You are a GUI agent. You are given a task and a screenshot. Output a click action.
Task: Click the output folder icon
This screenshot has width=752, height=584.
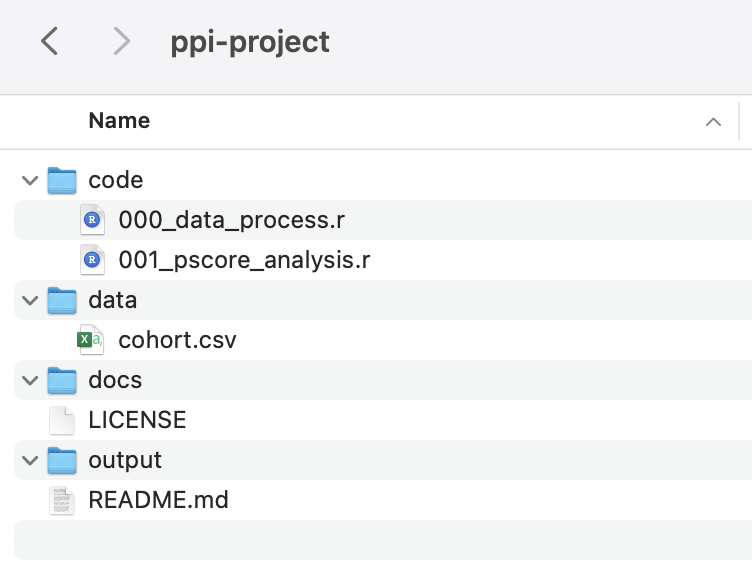(x=63, y=460)
